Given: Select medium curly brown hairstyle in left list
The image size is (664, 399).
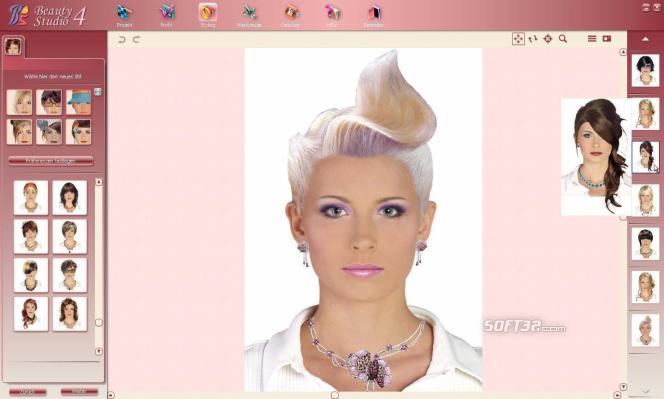Looking at the screenshot, I should 69,314.
